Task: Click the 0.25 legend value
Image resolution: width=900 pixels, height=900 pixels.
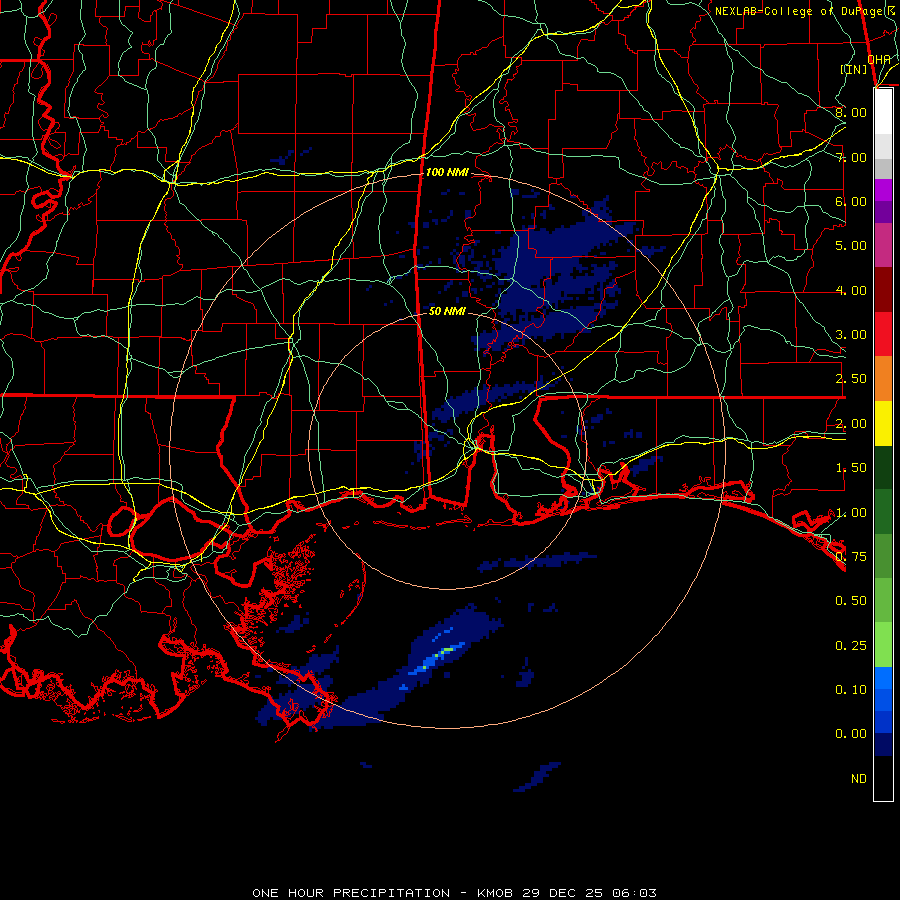Action: pyautogui.click(x=851, y=646)
